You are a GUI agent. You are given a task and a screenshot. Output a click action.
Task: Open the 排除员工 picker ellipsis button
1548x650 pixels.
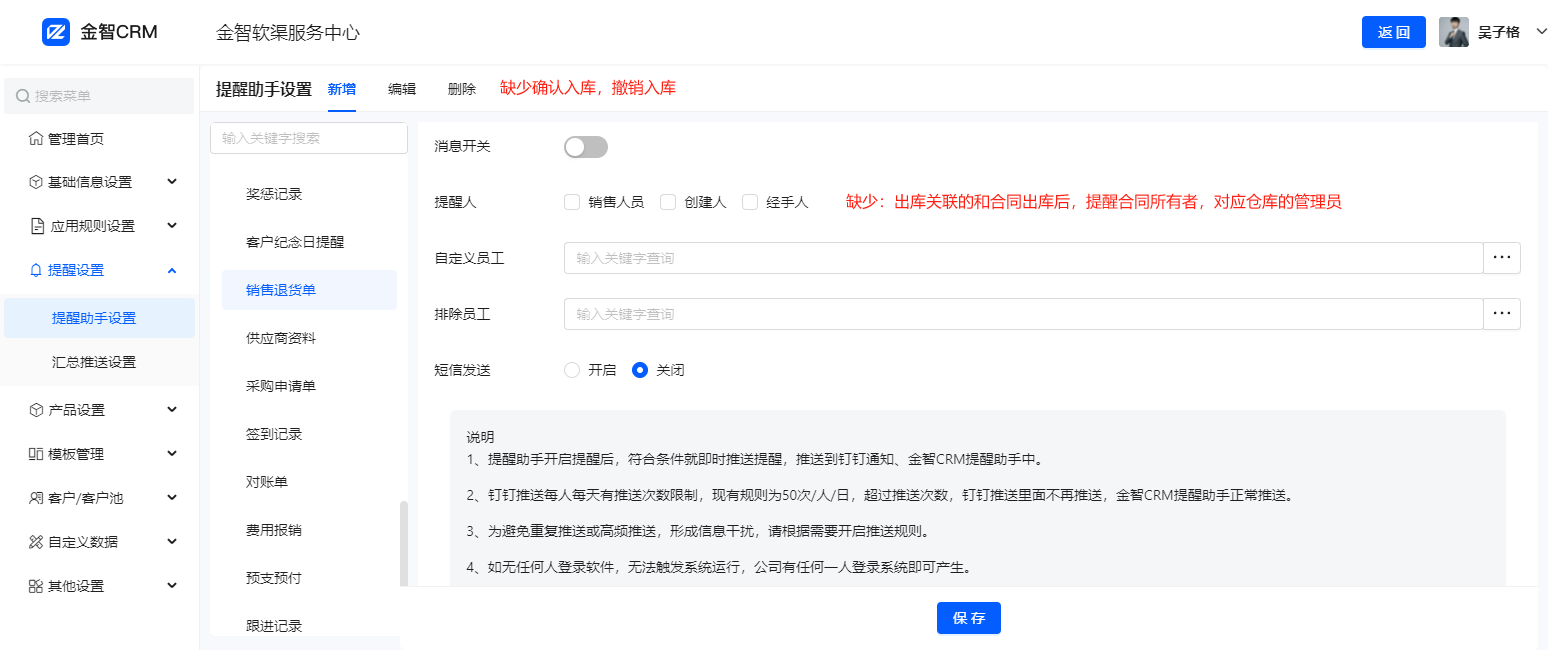coord(1501,314)
